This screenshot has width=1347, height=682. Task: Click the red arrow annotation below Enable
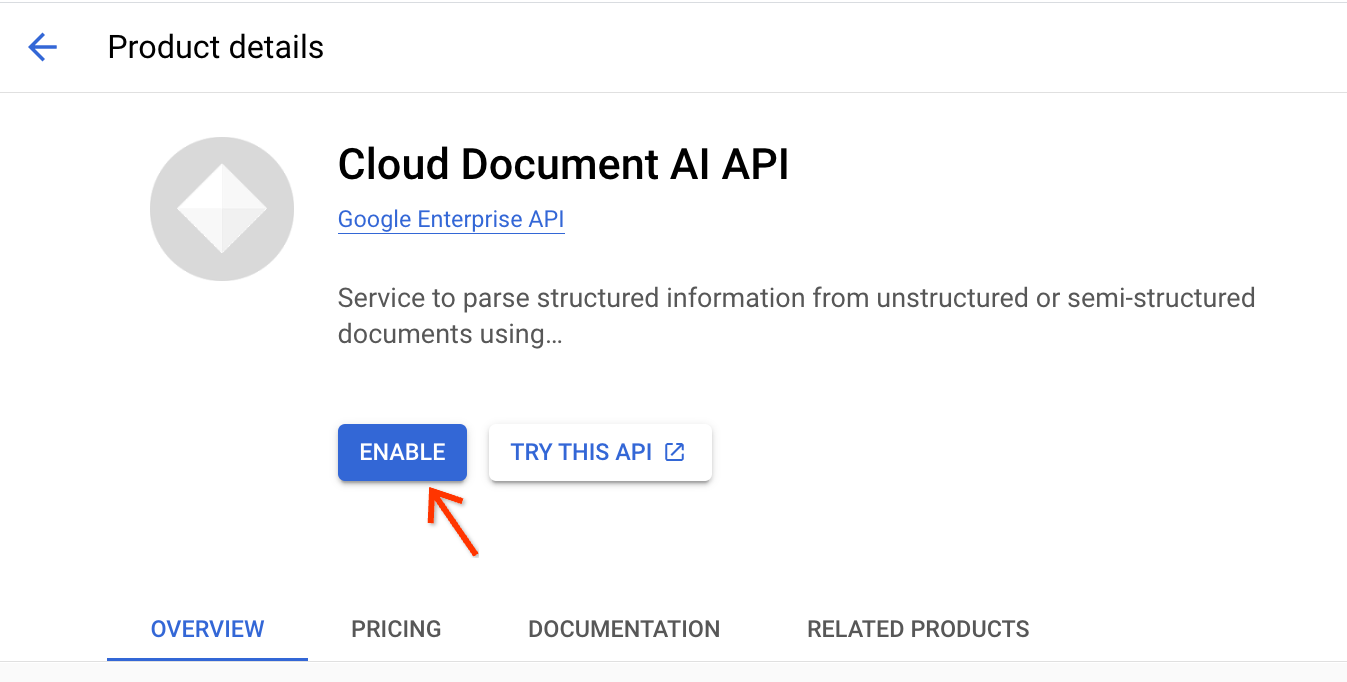click(453, 521)
